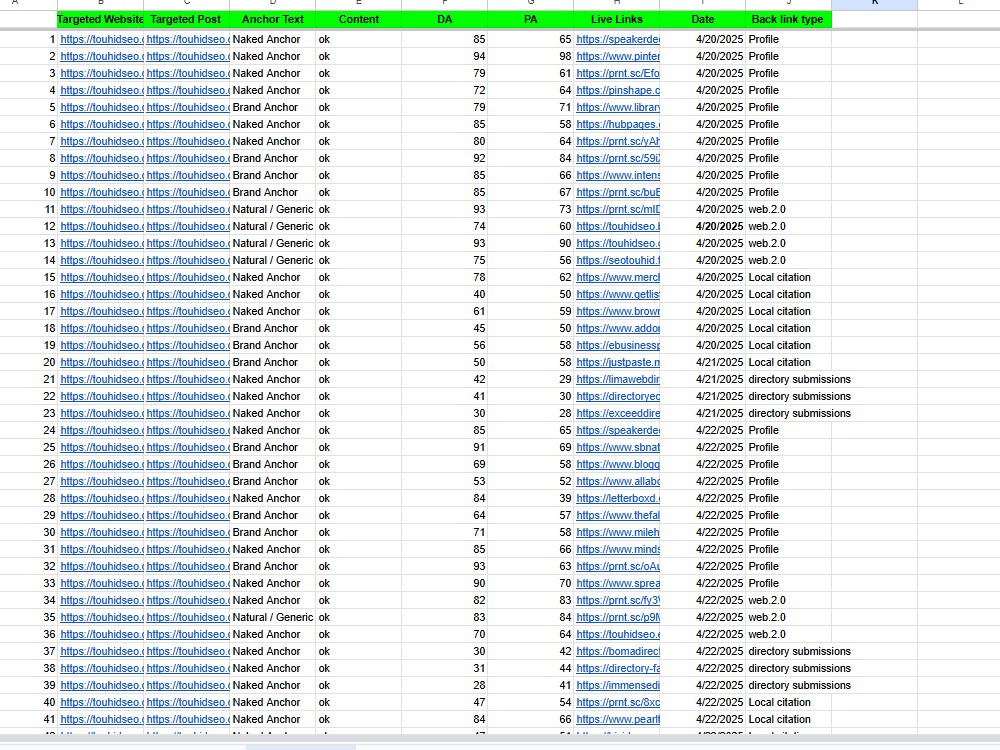This screenshot has height=750, width=1000.
Task: Open the bomadirect live link in row 37
Action: pos(618,651)
